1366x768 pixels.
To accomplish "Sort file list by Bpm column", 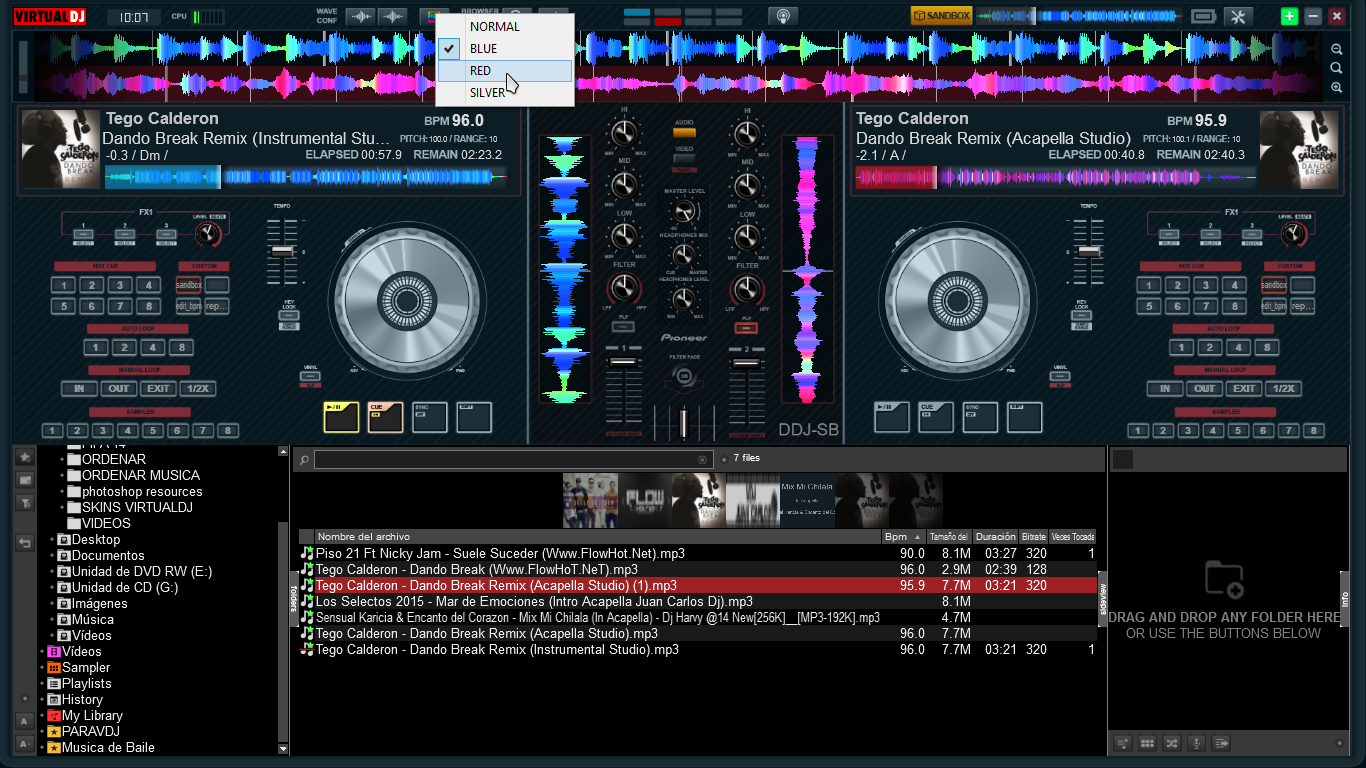I will pos(904,537).
